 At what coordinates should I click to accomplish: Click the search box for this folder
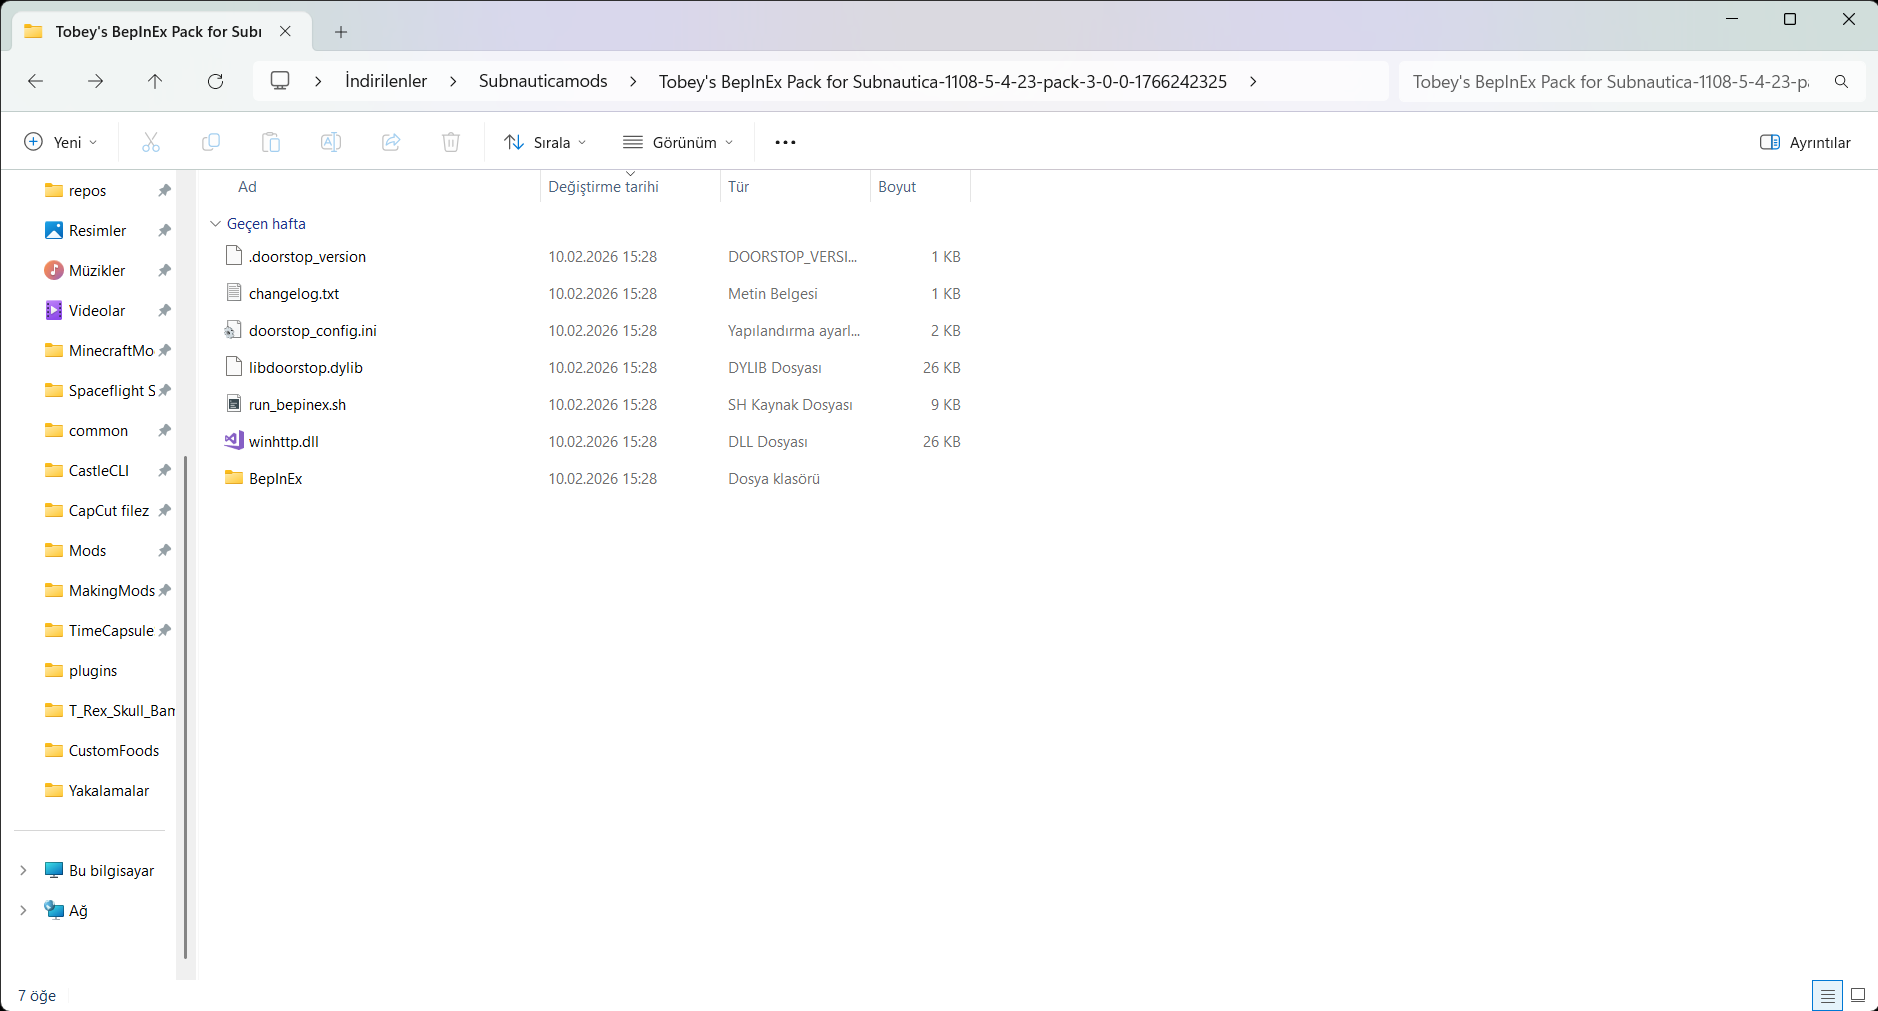click(x=1632, y=81)
